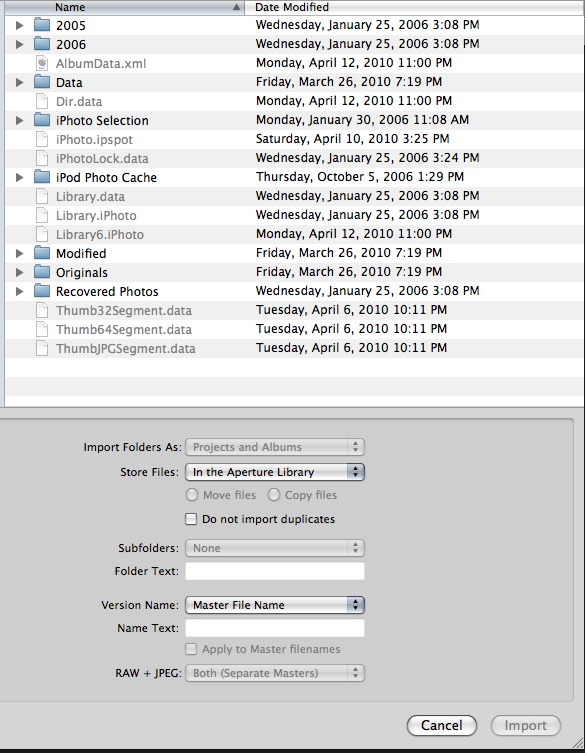Click the Library.data file icon

[x=42, y=196]
